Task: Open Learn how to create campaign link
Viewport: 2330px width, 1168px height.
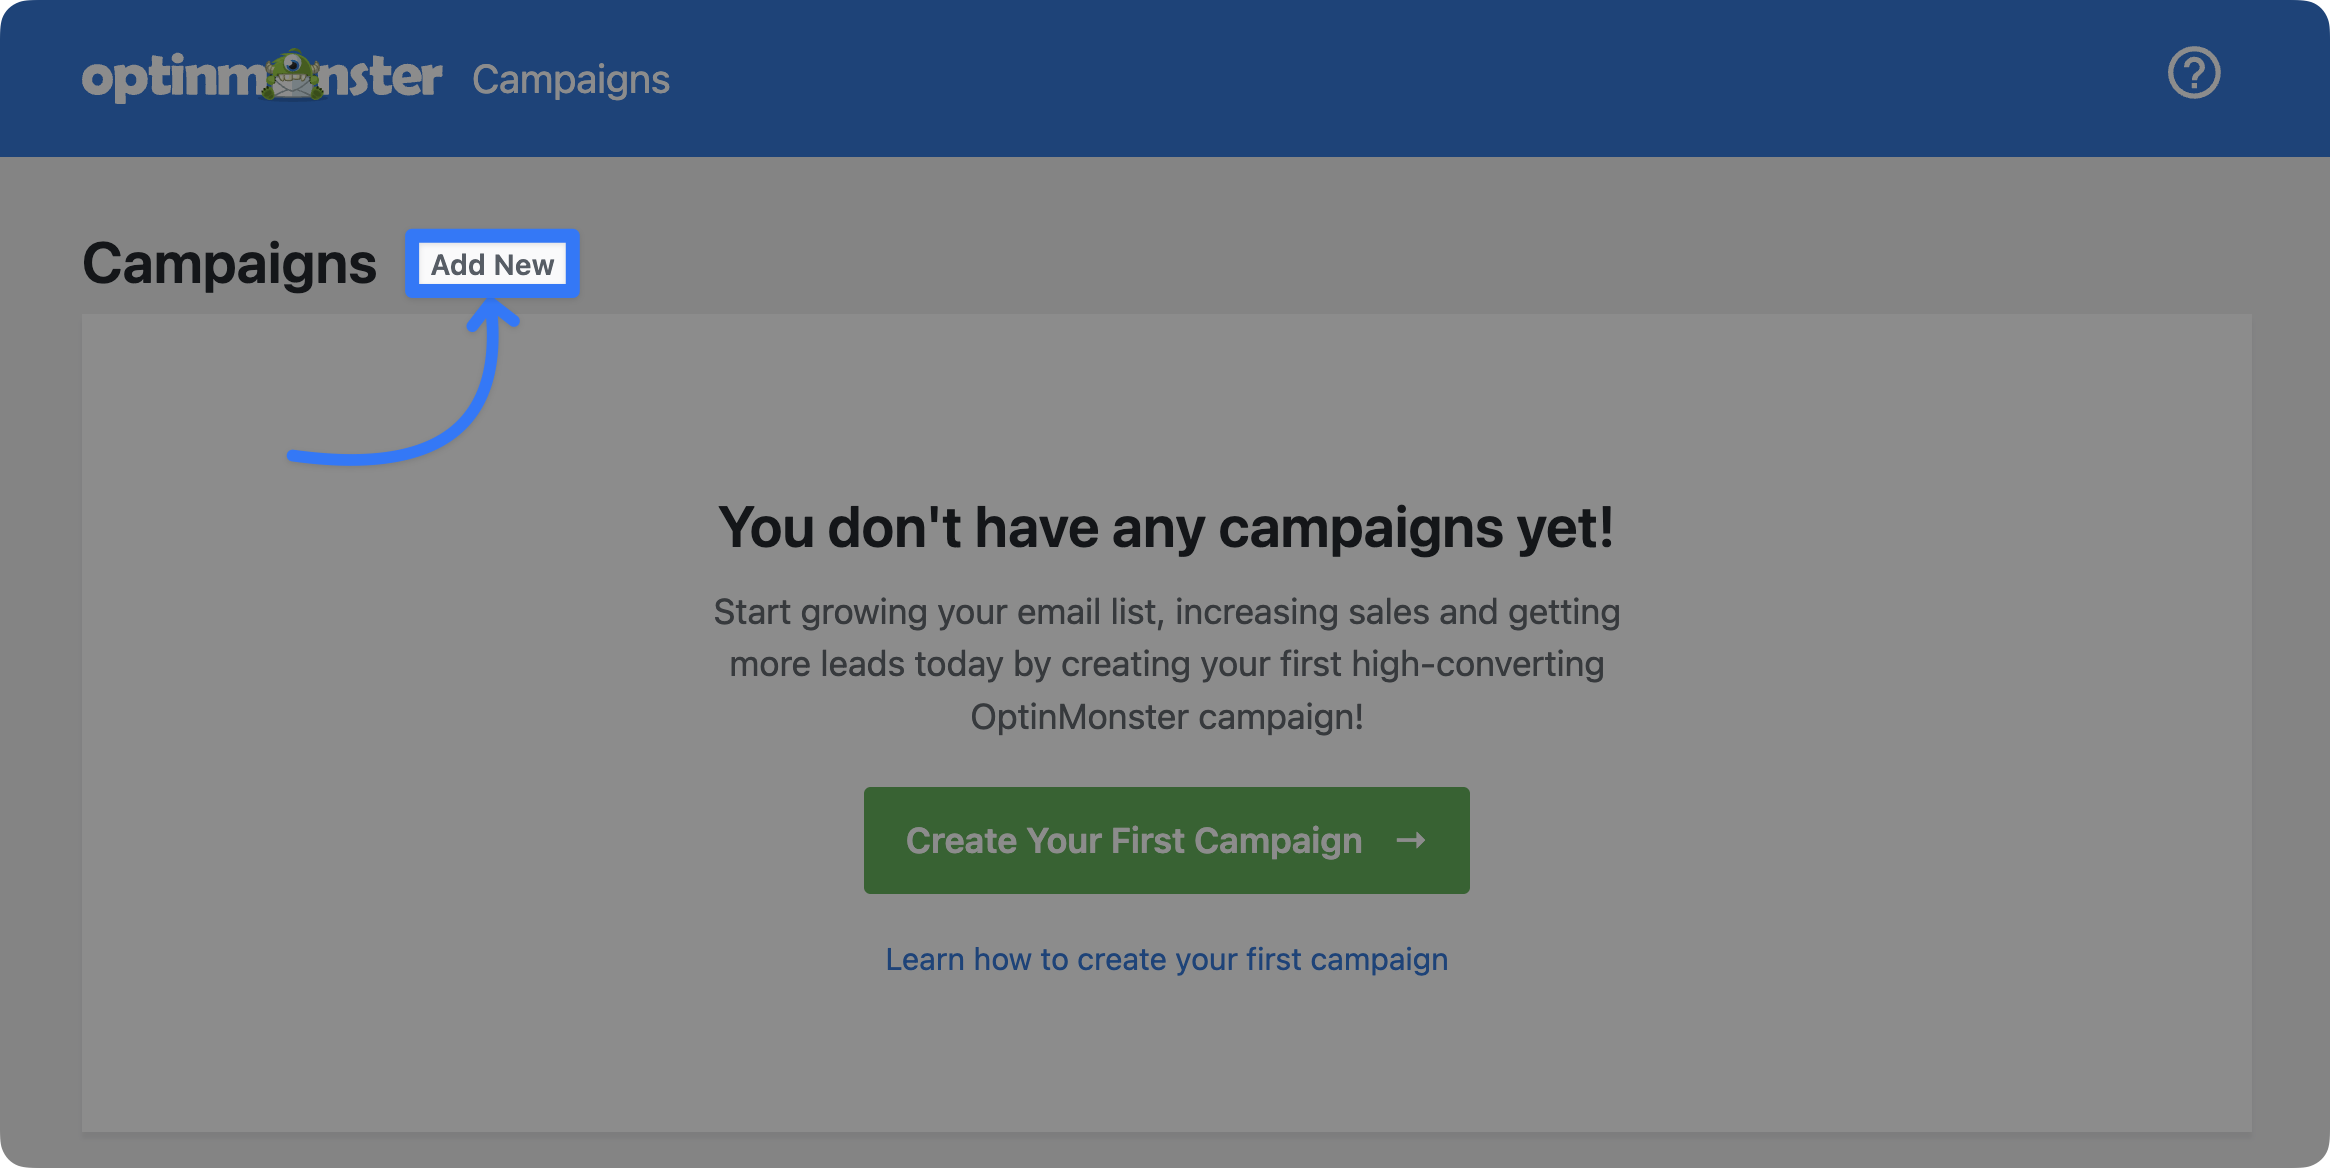Action: pyautogui.click(x=1166, y=959)
